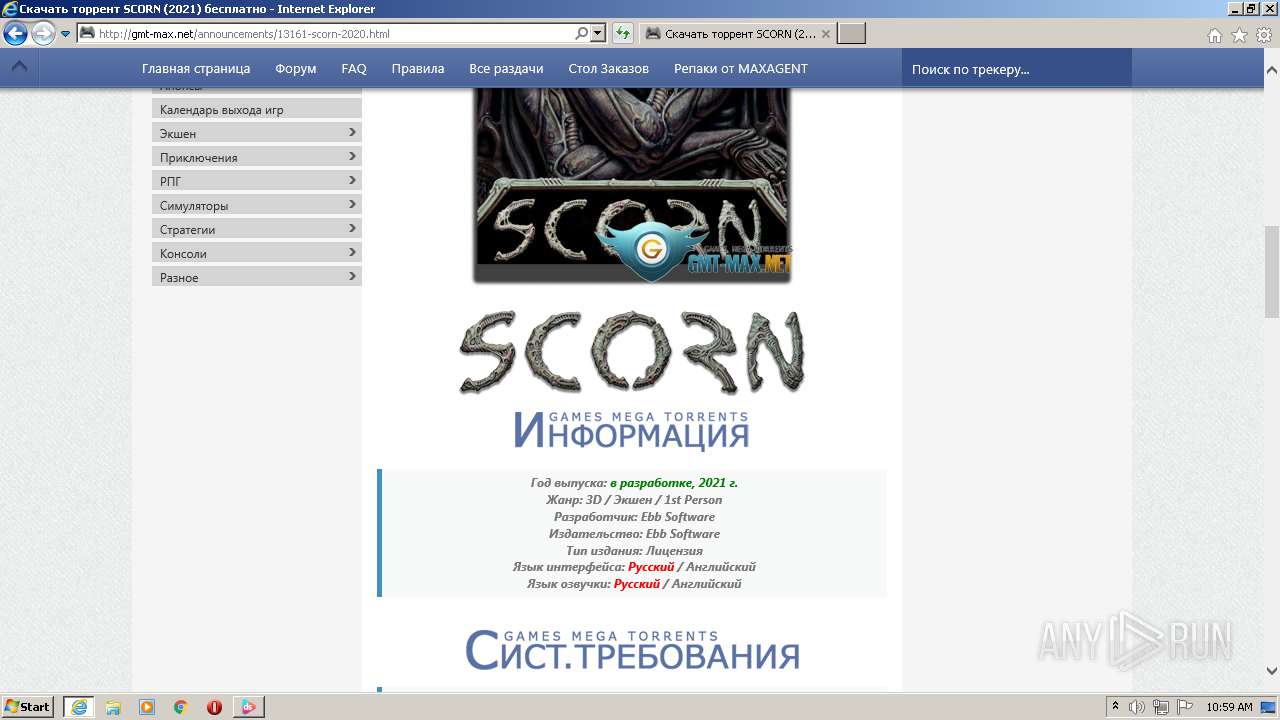Screen dimensions: 1280x720
Task: Click the volume speaker tray icon
Action: click(x=1138, y=707)
